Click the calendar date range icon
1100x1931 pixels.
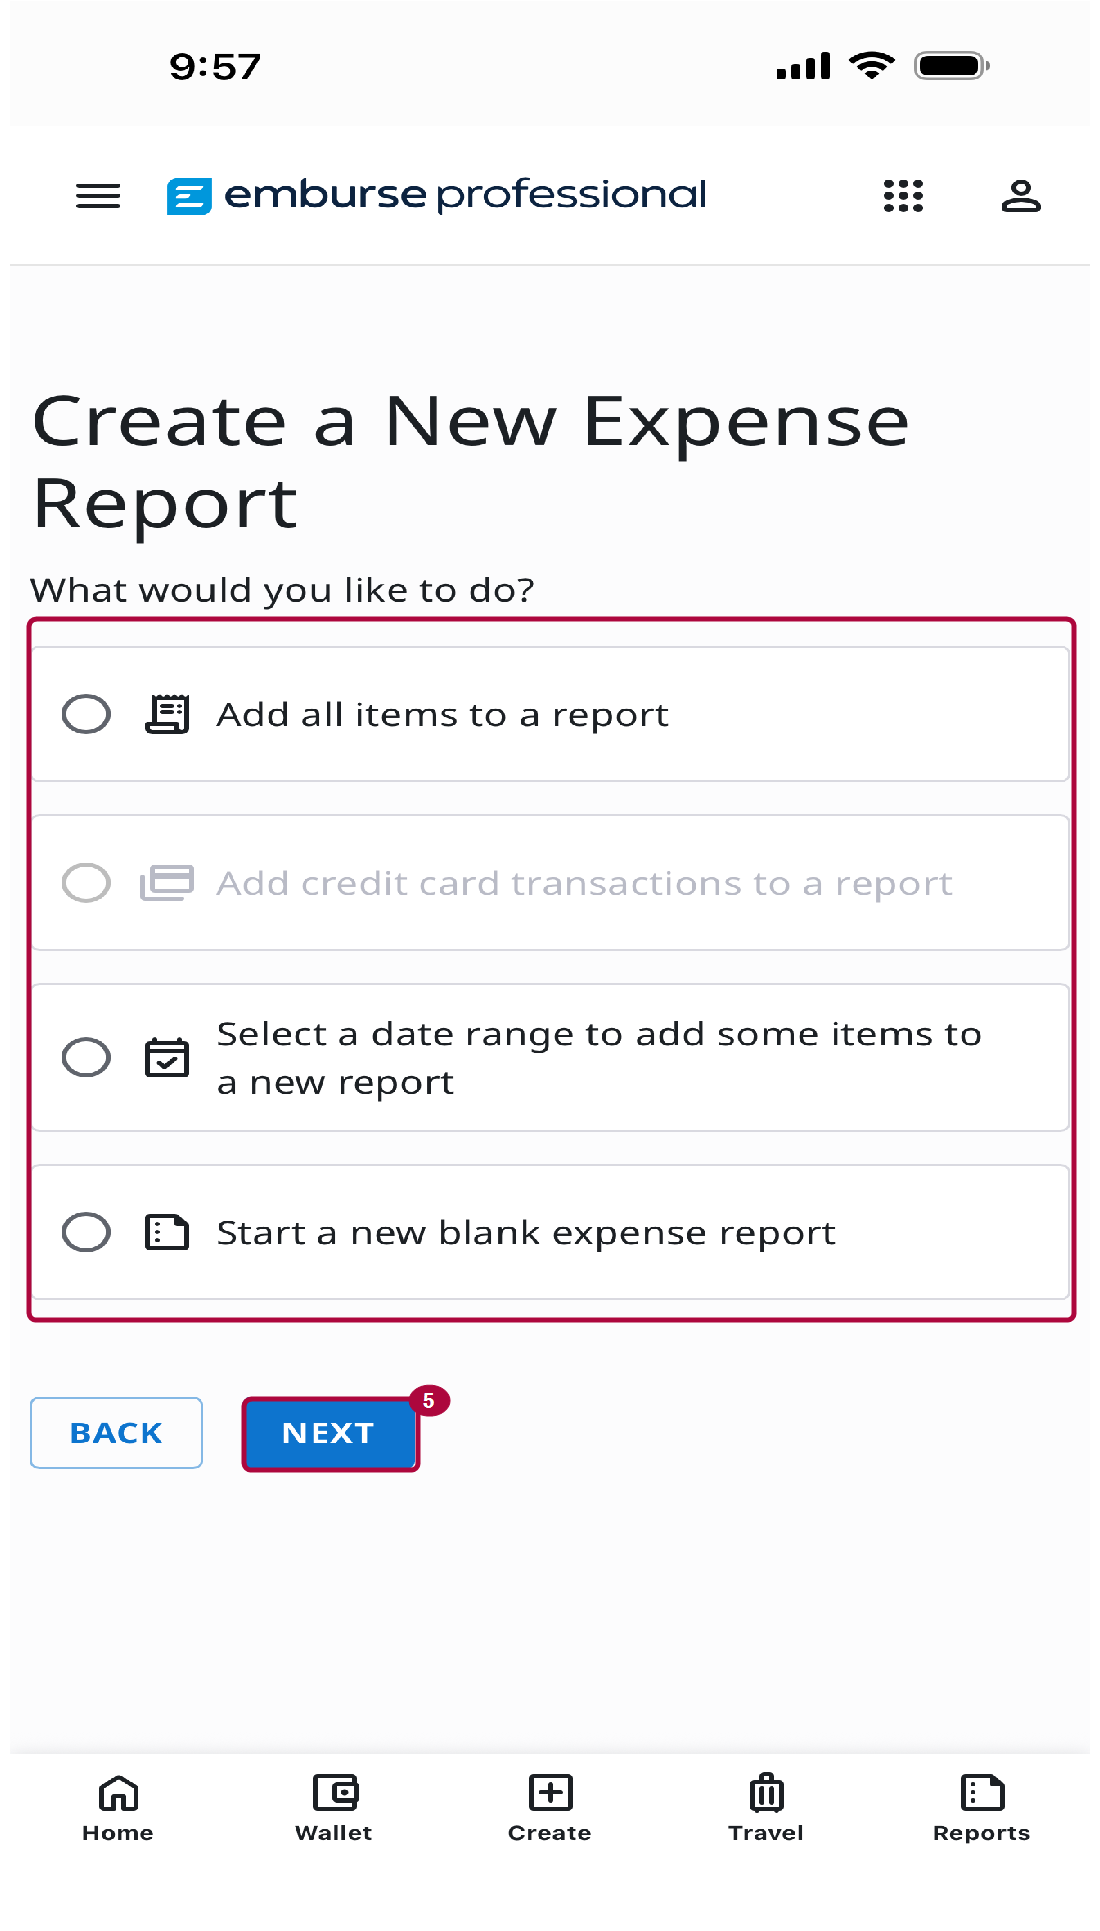click(167, 1057)
